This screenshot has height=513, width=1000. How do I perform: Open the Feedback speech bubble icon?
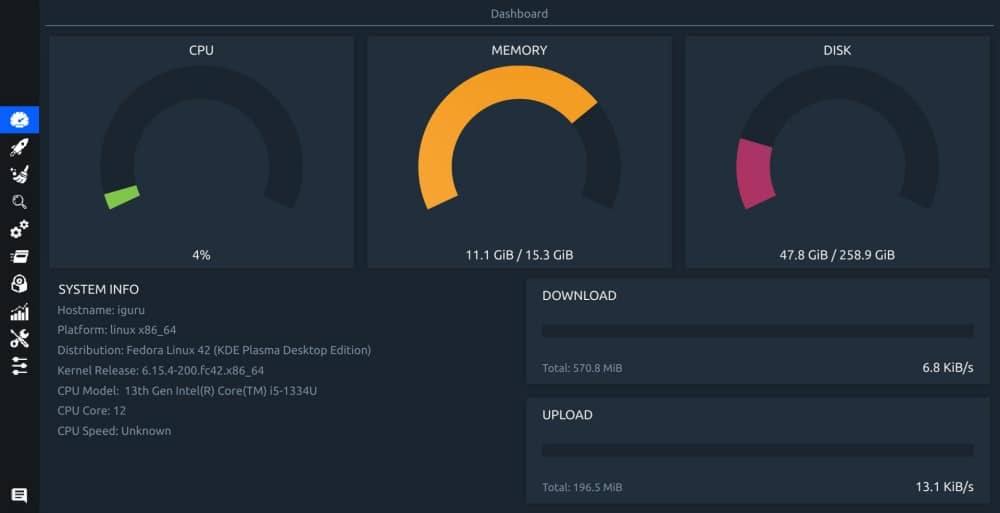tap(19, 495)
